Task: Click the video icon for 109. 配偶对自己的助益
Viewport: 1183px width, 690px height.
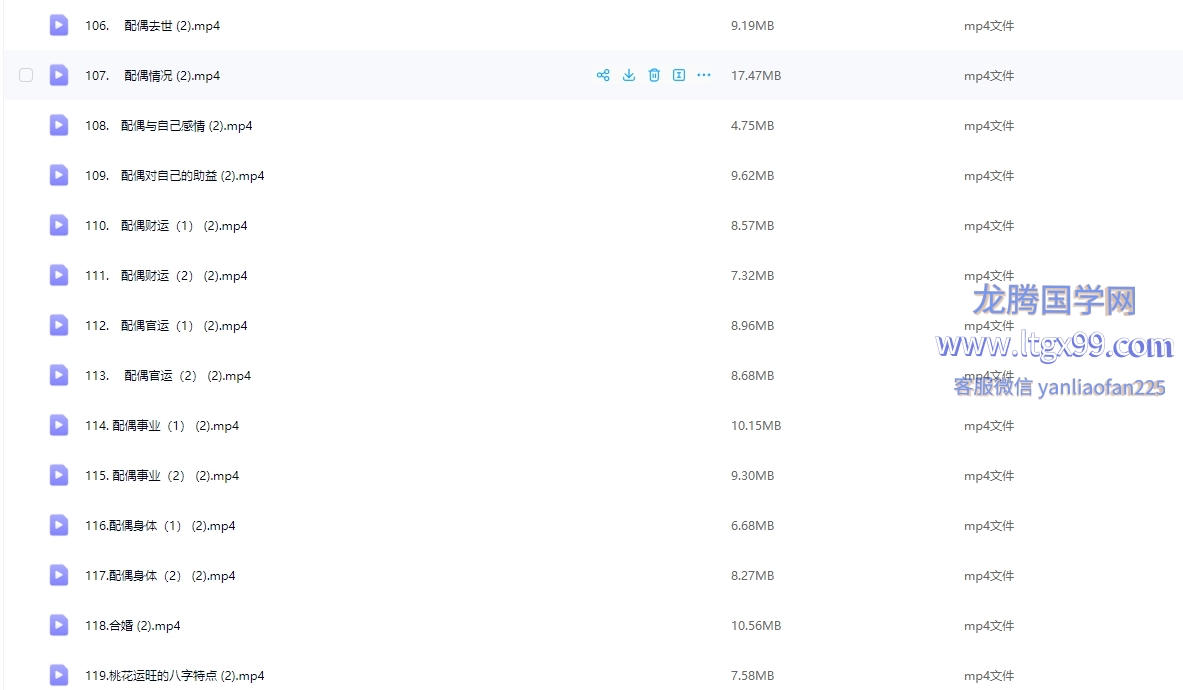Action: coord(59,176)
